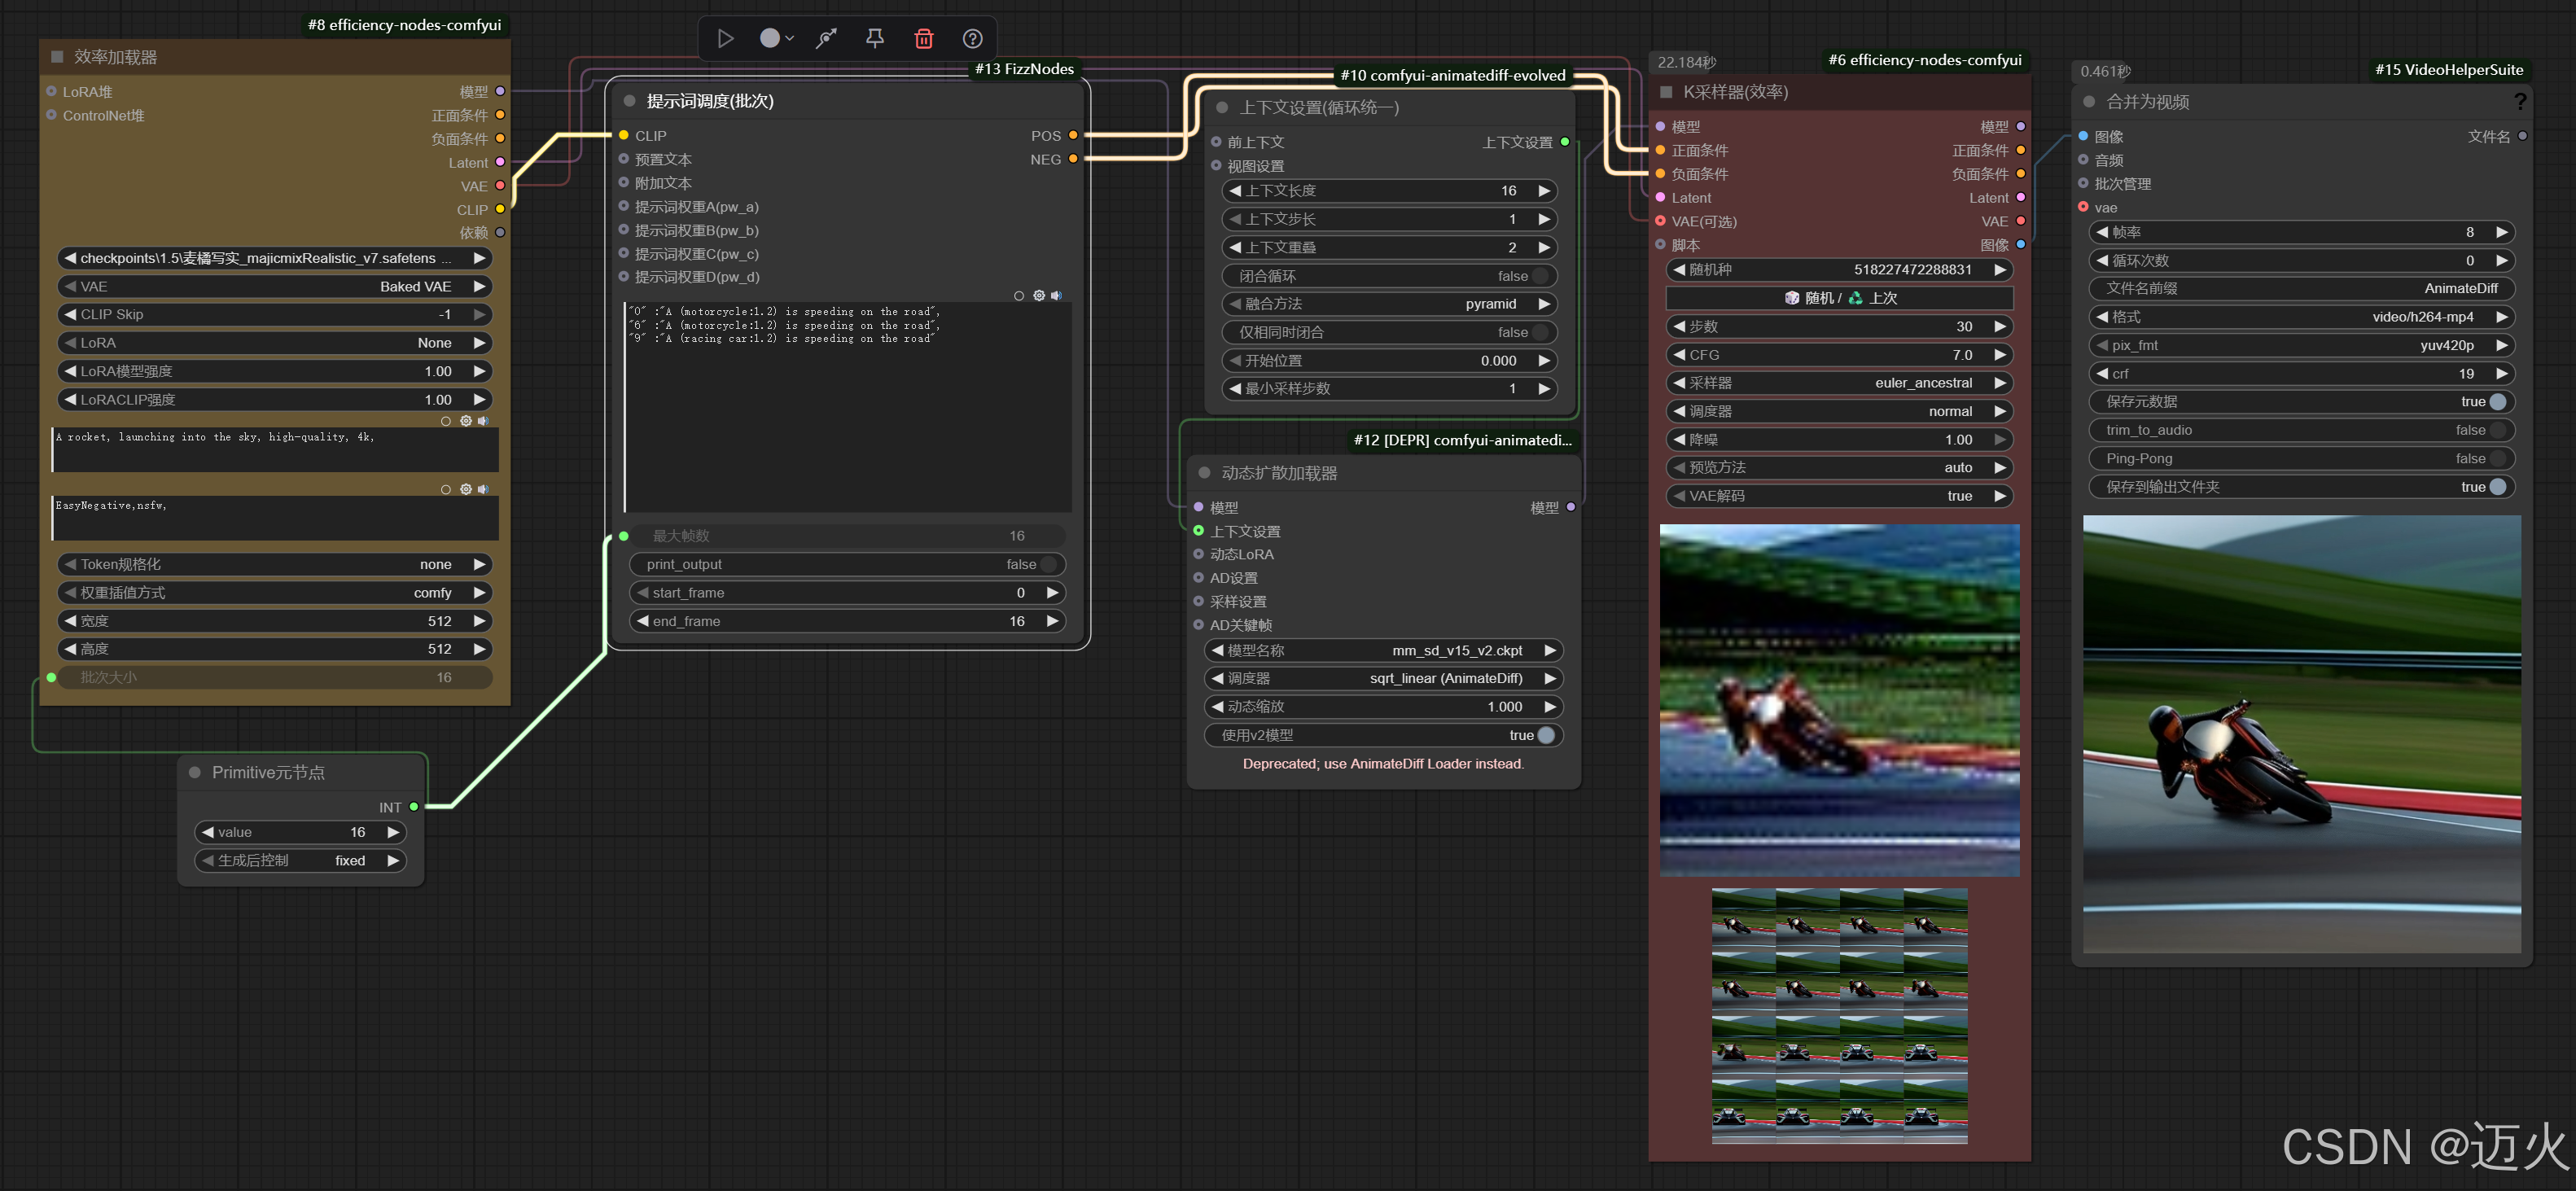Image resolution: width=2576 pixels, height=1191 pixels.
Task: Click the frame grid preview in K采样器
Action: pos(1839,1016)
